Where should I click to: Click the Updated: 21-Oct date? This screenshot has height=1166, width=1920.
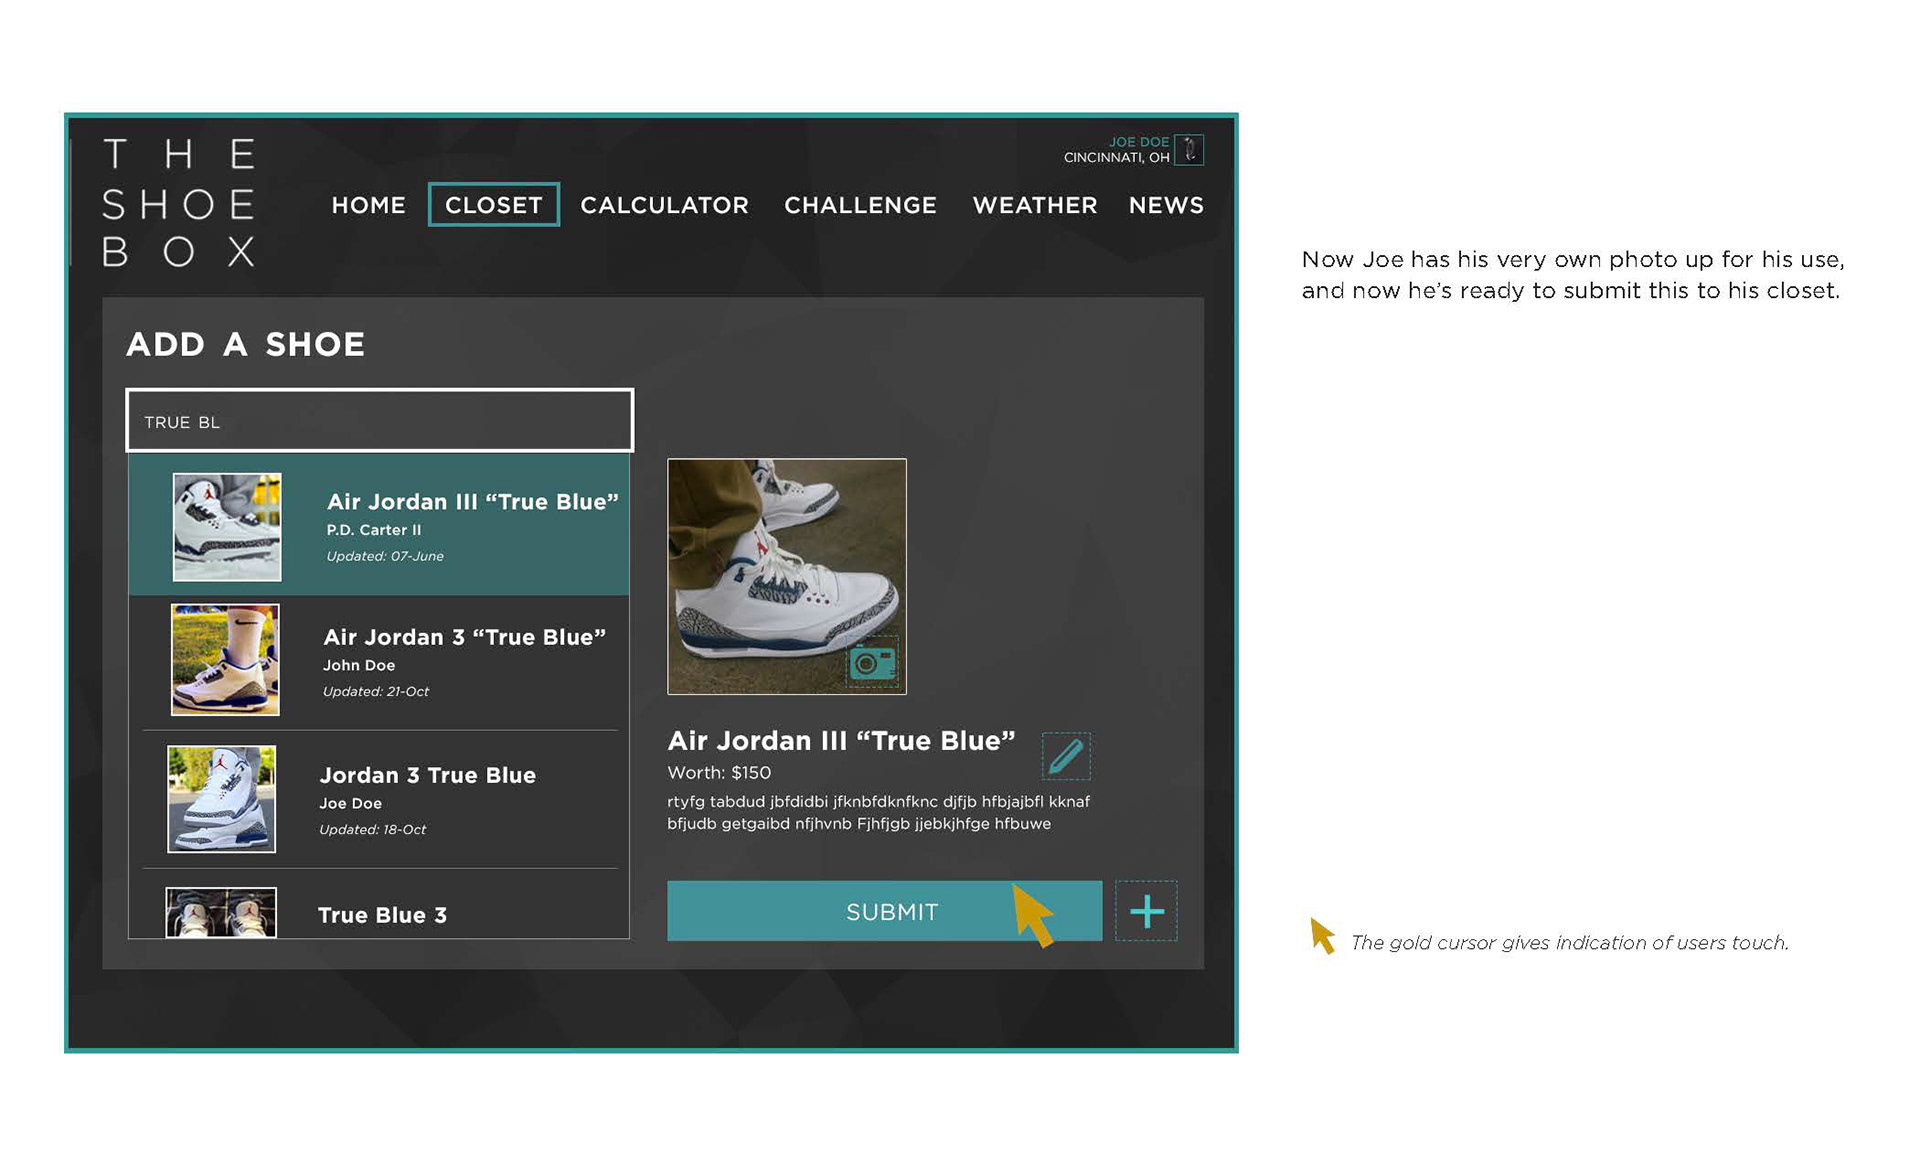376,692
